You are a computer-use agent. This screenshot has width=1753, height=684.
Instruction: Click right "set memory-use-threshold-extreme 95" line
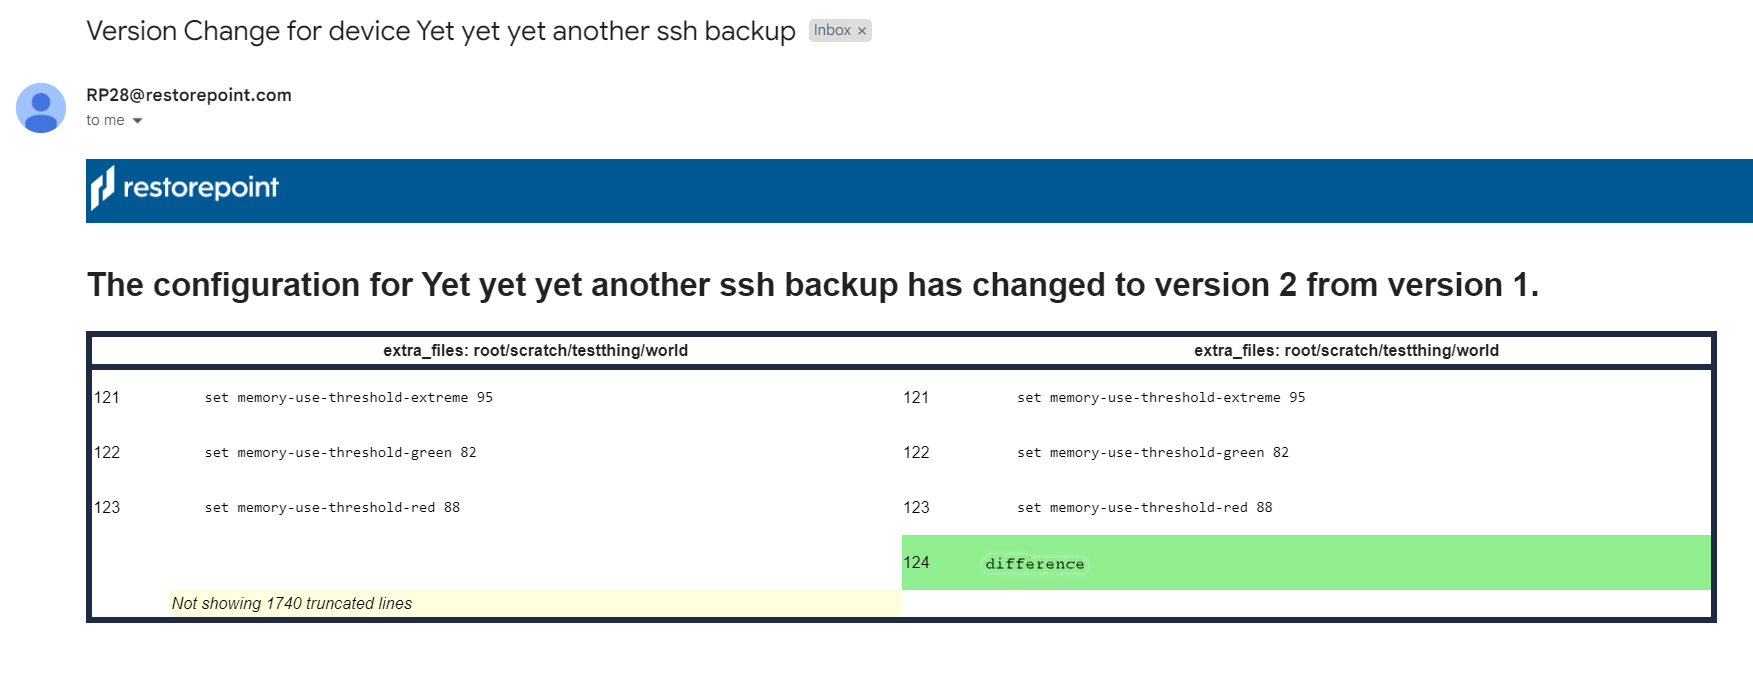coord(1161,398)
